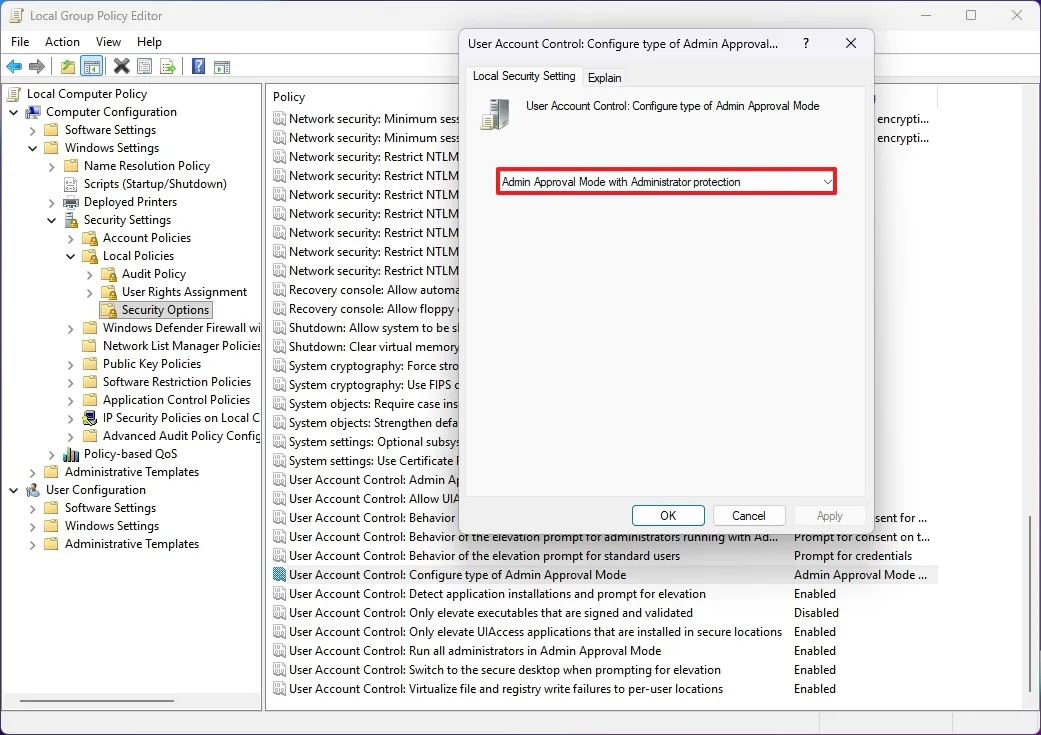1041x735 pixels.
Task: Click the Cancel button in the dialog
Action: click(x=749, y=515)
